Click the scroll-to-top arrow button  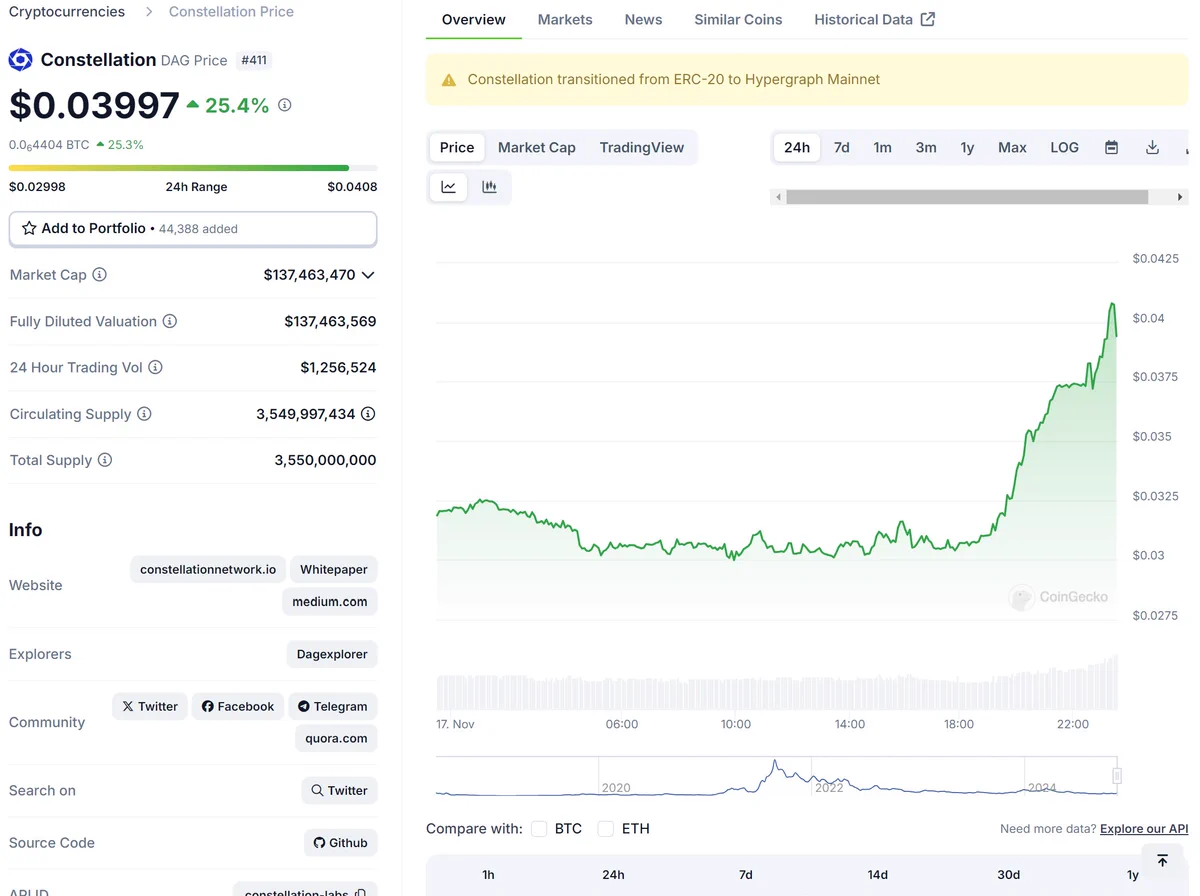1162,861
